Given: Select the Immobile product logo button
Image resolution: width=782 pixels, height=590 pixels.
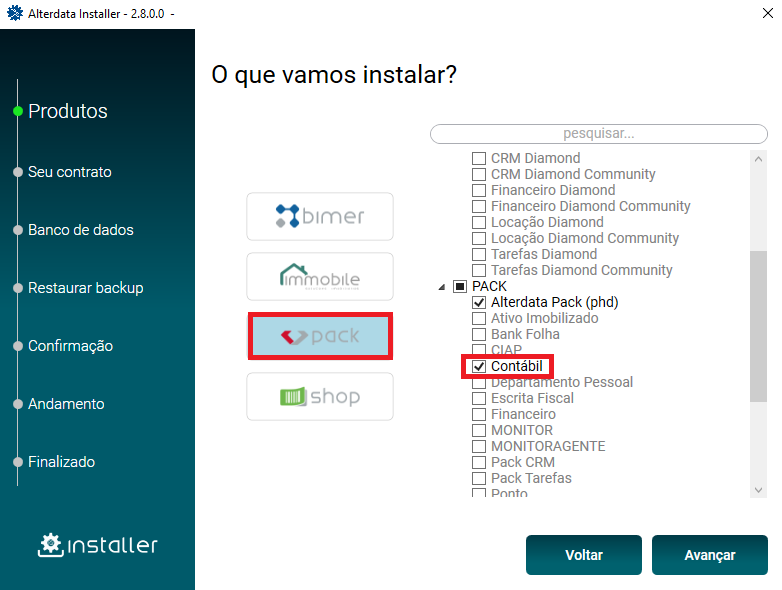Looking at the screenshot, I should [x=320, y=276].
